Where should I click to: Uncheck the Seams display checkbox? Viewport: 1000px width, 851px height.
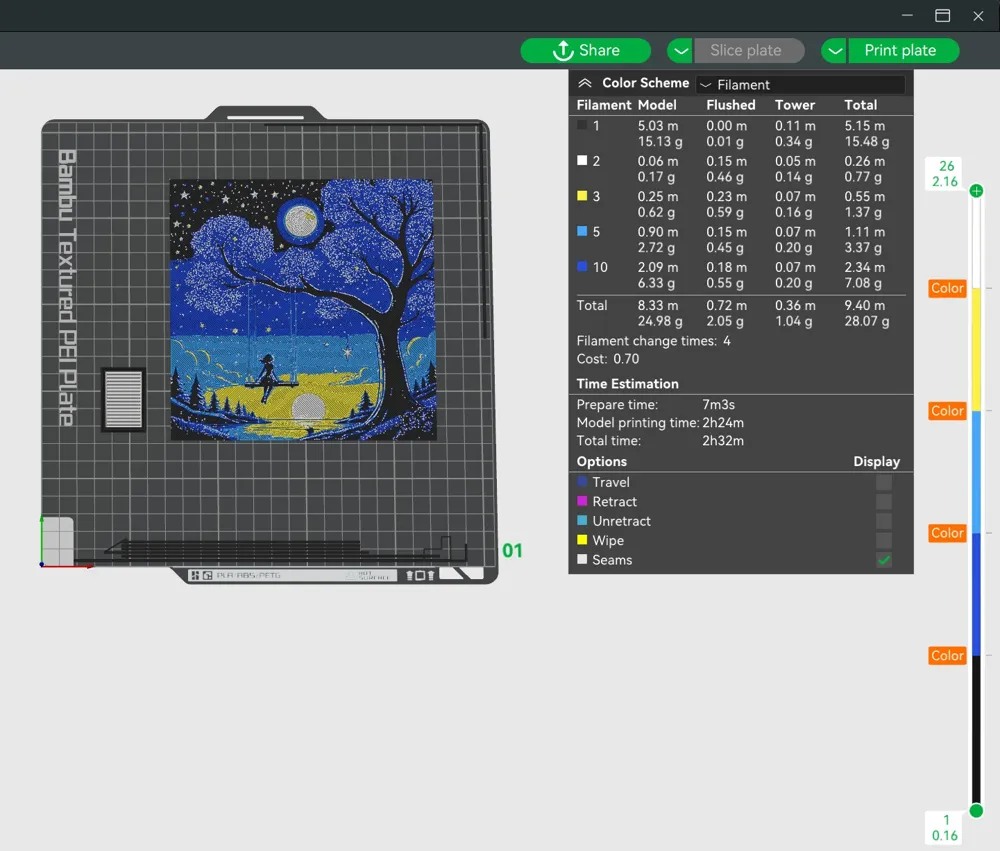tap(883, 560)
